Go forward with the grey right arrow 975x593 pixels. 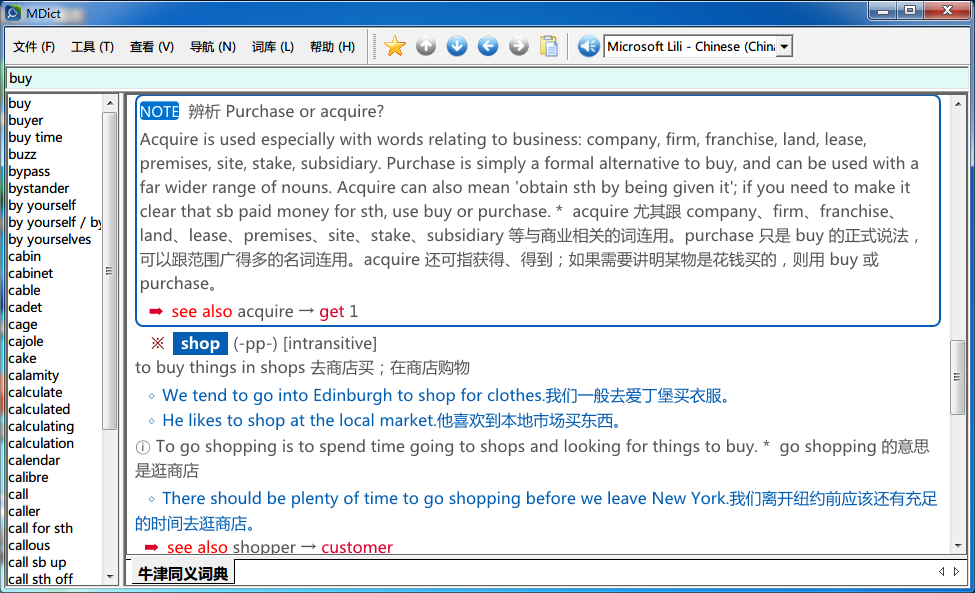click(519, 46)
